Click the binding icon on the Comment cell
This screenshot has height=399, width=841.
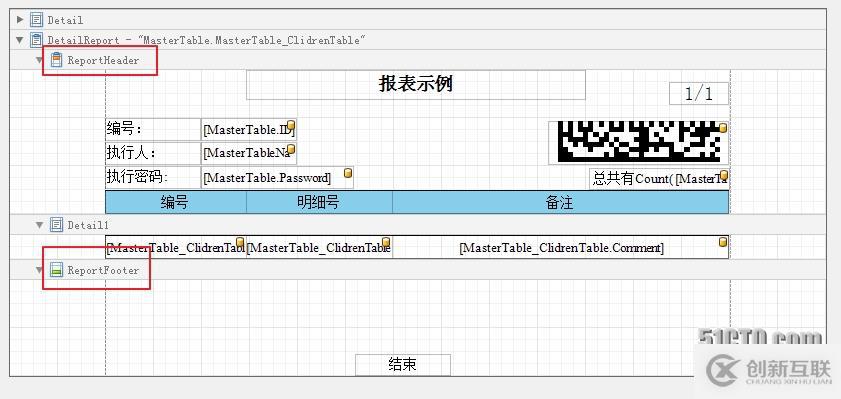tap(722, 242)
